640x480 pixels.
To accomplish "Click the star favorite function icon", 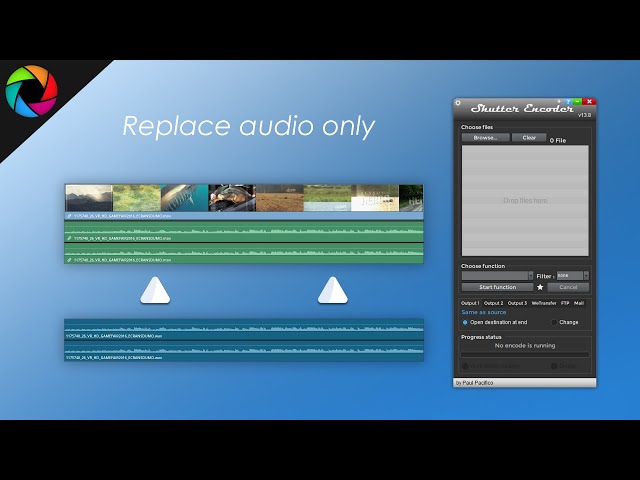I will pos(540,287).
